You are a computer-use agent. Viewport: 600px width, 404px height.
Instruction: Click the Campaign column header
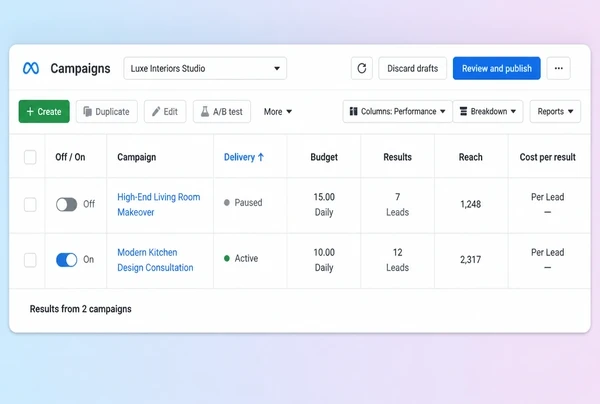coord(137,157)
